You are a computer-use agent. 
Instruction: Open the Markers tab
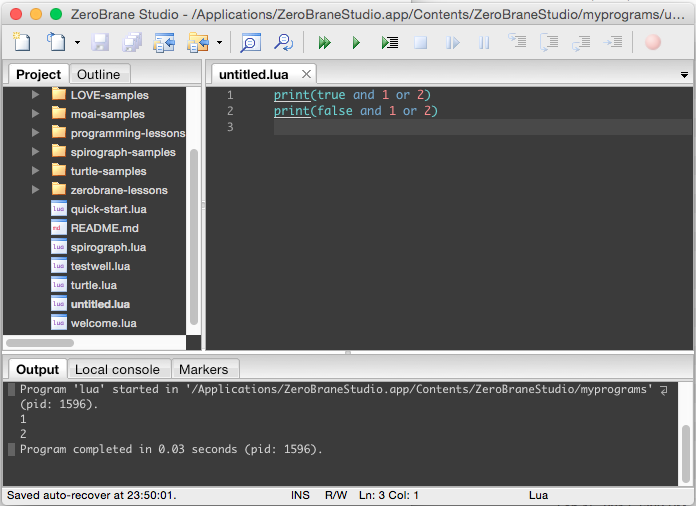[204, 369]
